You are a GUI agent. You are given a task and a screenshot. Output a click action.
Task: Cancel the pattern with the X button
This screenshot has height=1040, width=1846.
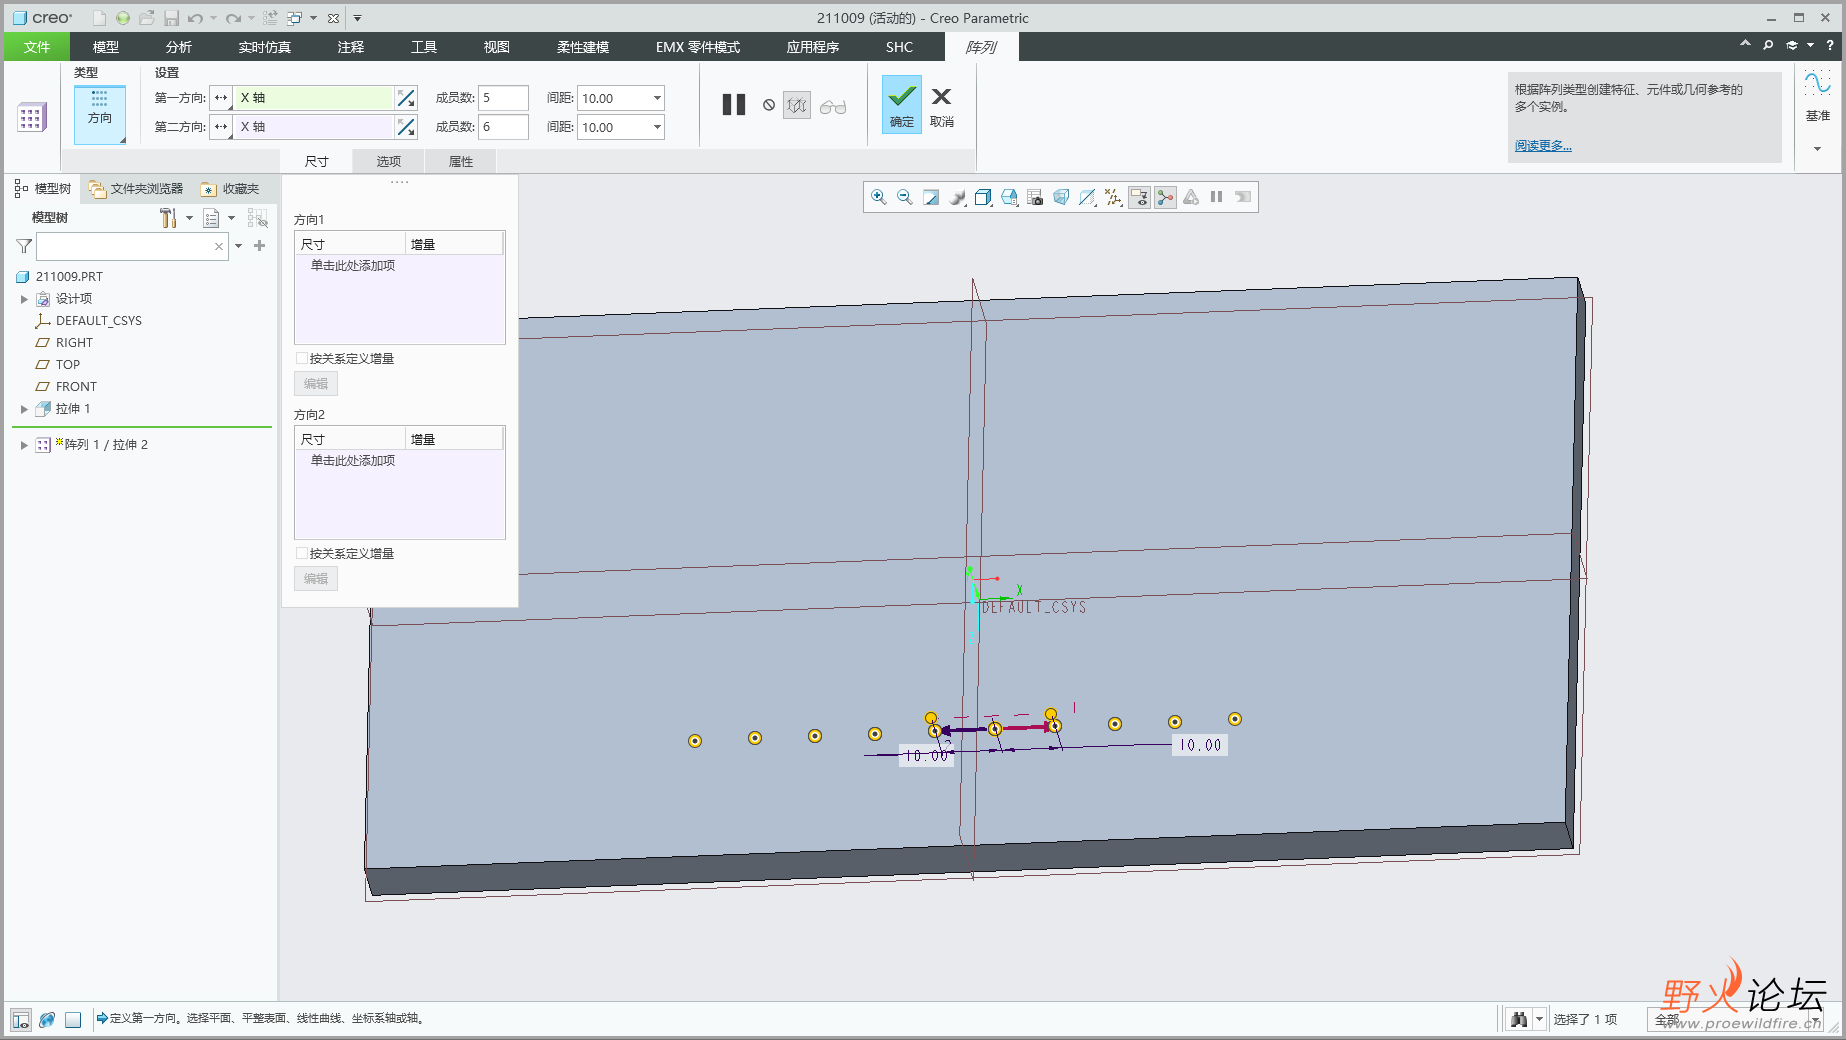click(942, 105)
